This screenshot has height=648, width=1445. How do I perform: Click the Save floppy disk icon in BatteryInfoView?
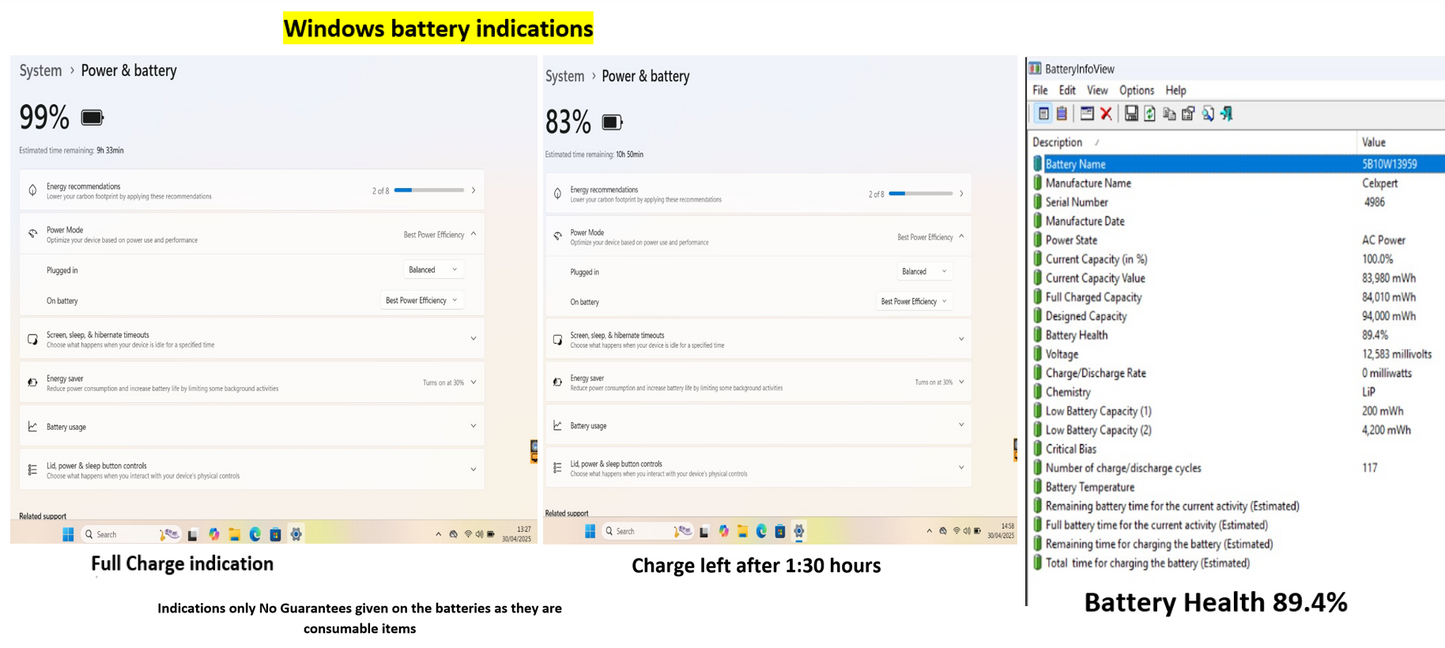[x=1131, y=114]
